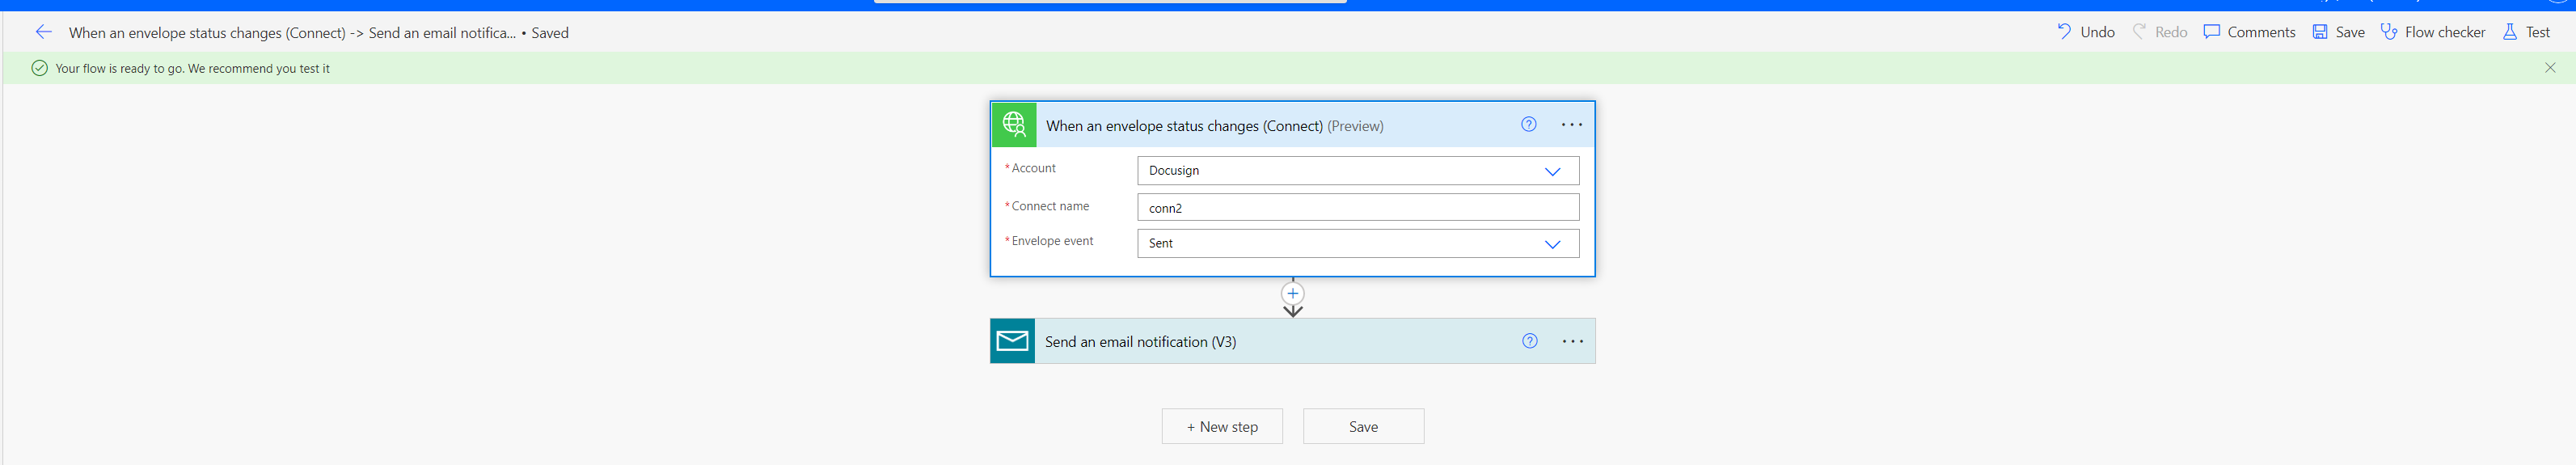Expand the Envelope event dropdown showing Sent
The width and height of the screenshot is (2576, 465).
point(1358,244)
